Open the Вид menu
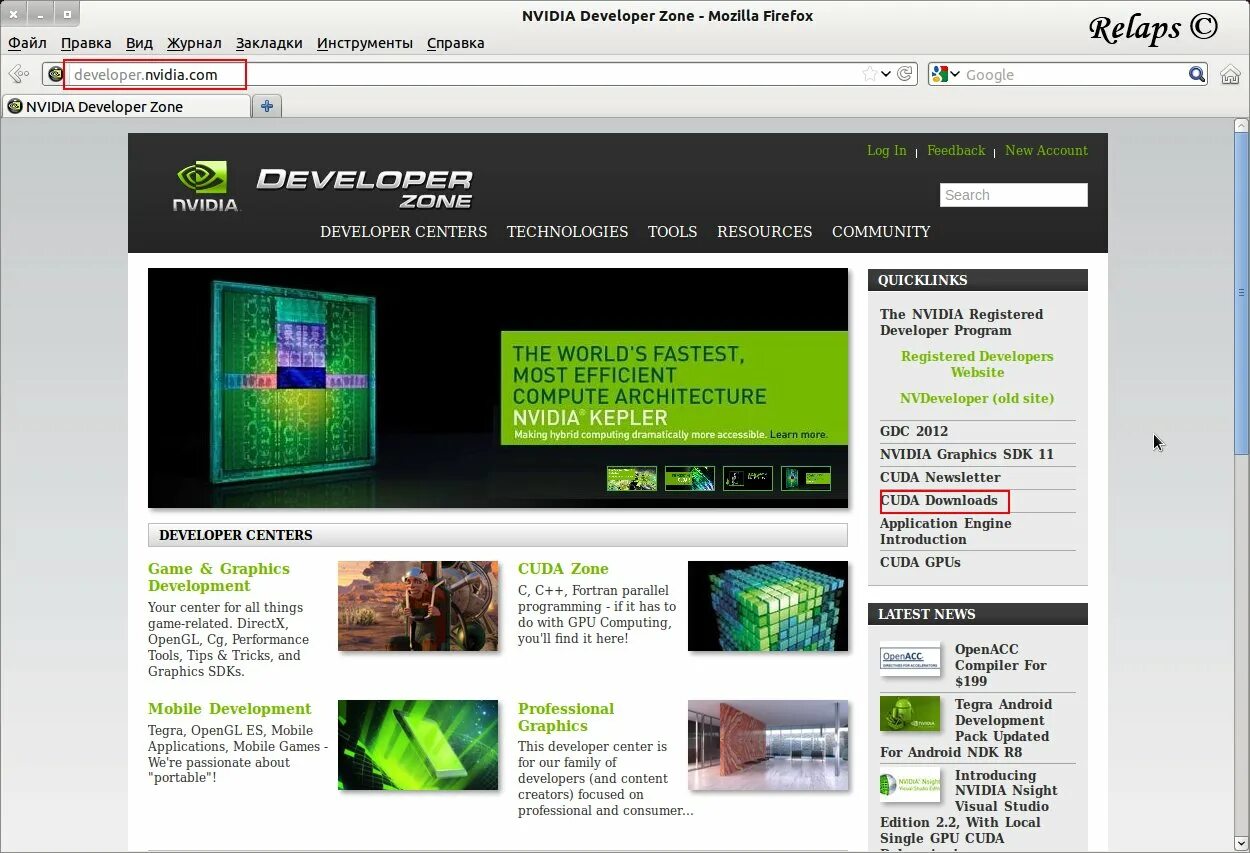The height and width of the screenshot is (853, 1250). pyautogui.click(x=140, y=43)
